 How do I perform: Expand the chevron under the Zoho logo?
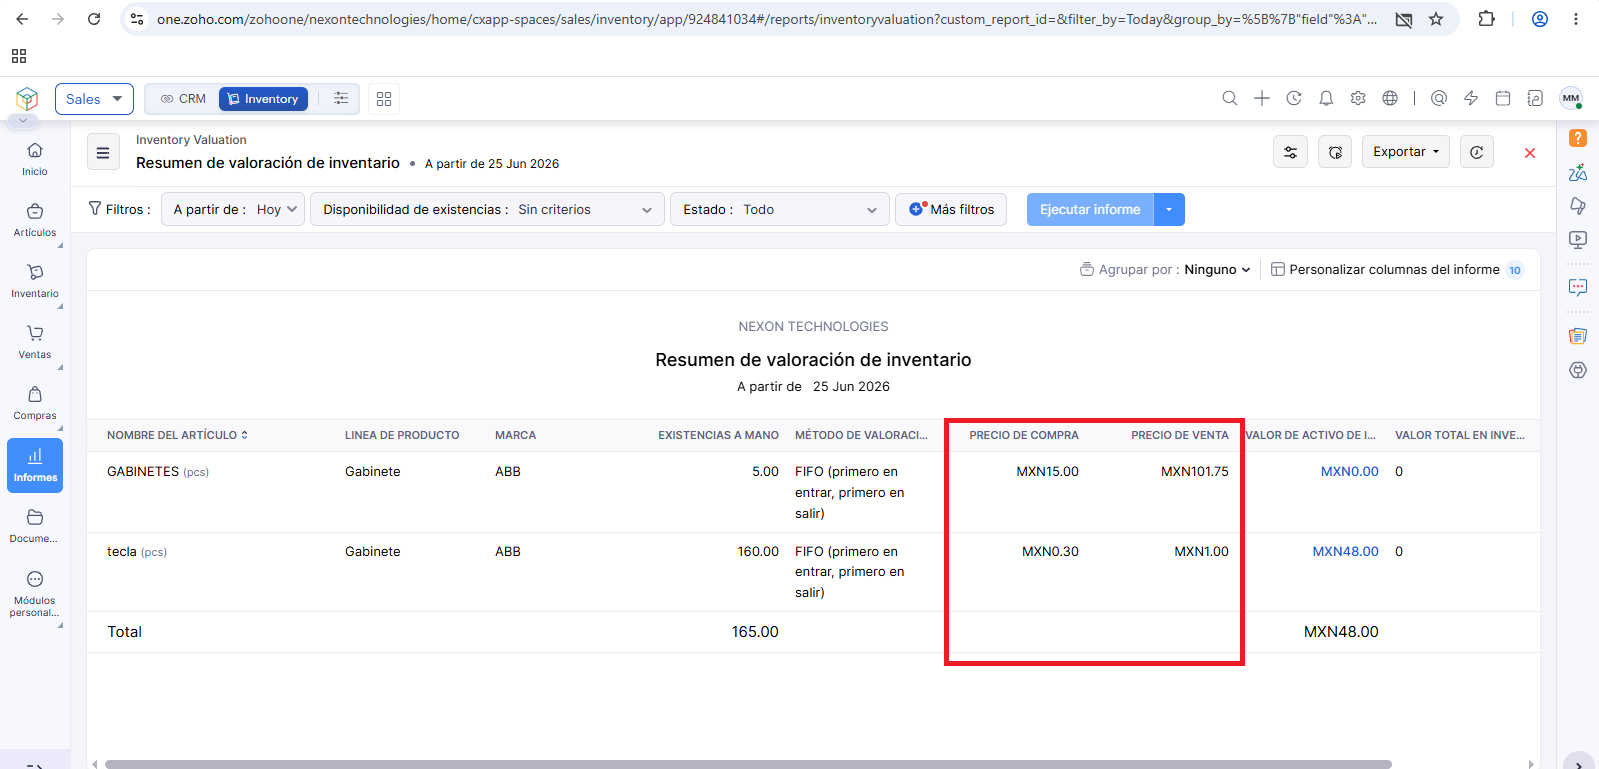pos(23,121)
